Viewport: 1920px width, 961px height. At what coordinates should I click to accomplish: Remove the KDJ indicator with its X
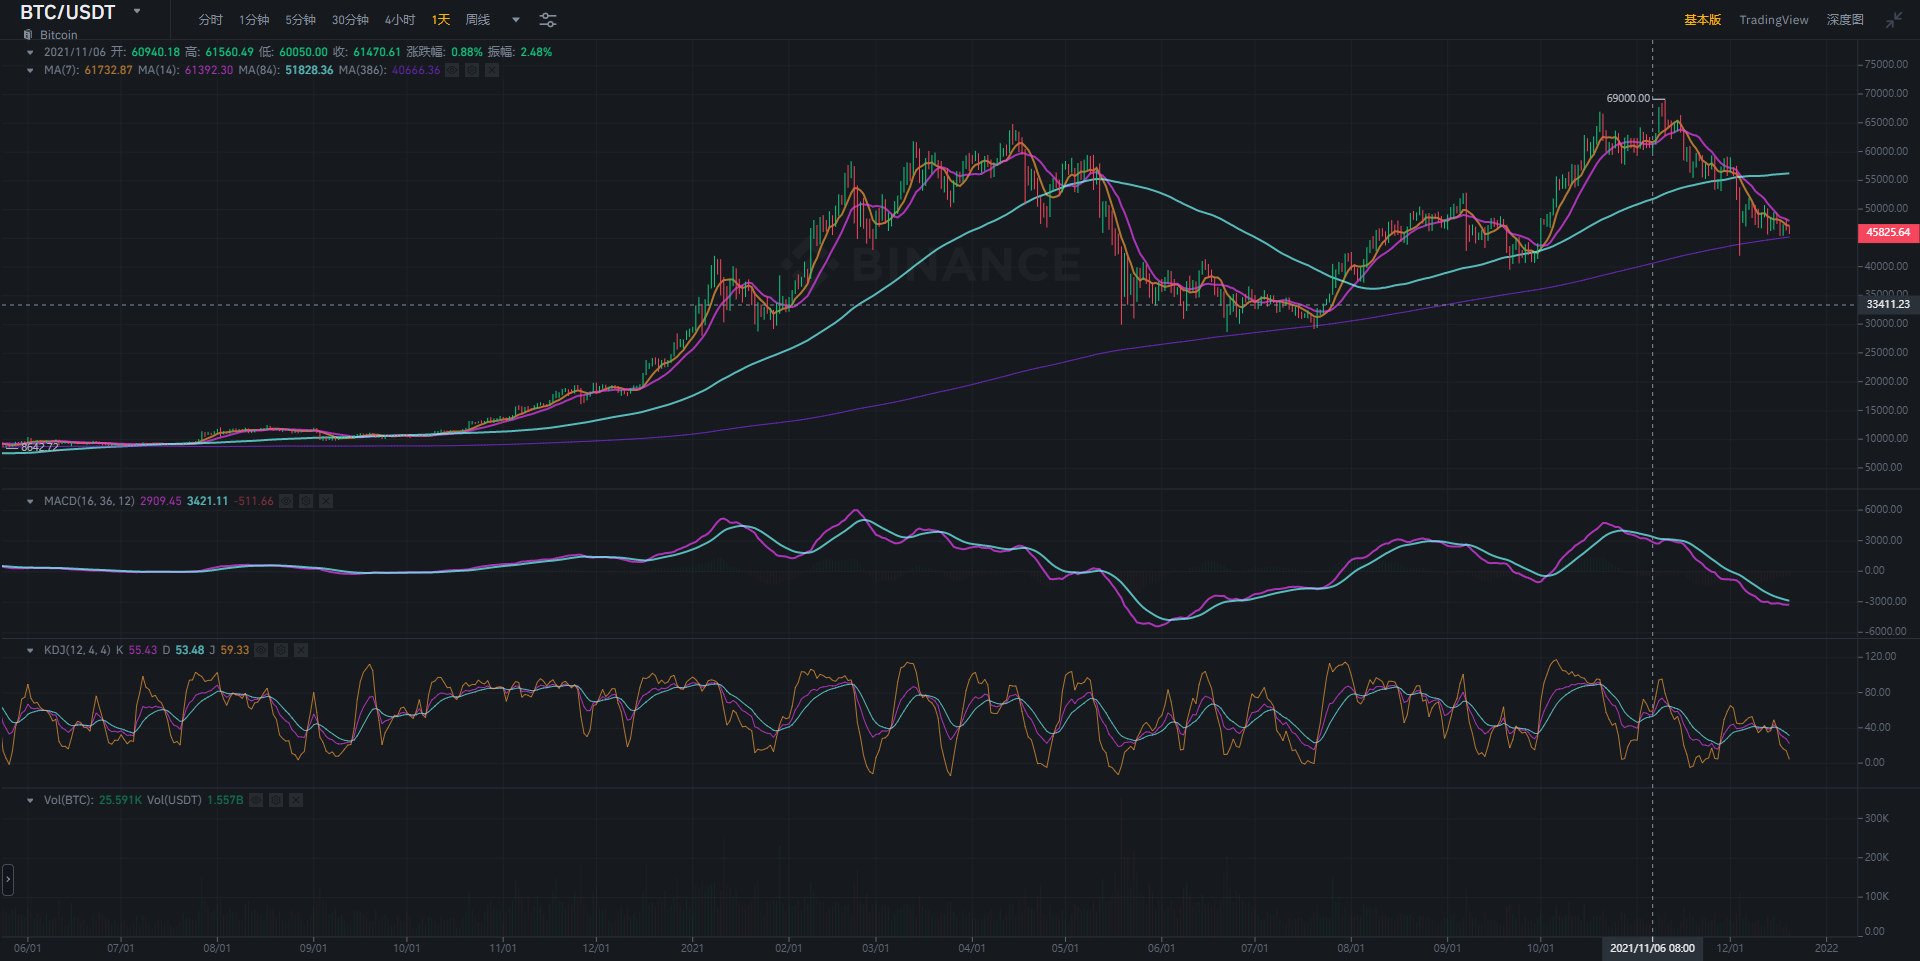[301, 650]
